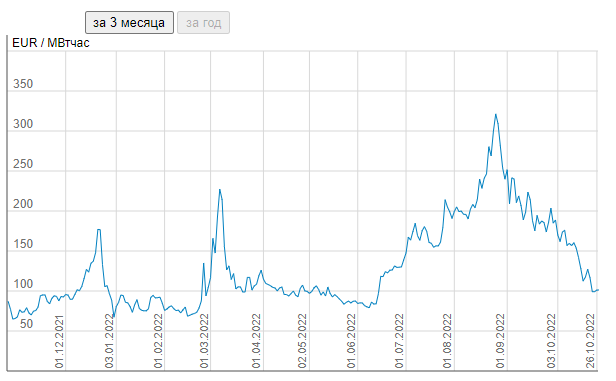Select the 'за 3 месяца' period button

(x=129, y=23)
